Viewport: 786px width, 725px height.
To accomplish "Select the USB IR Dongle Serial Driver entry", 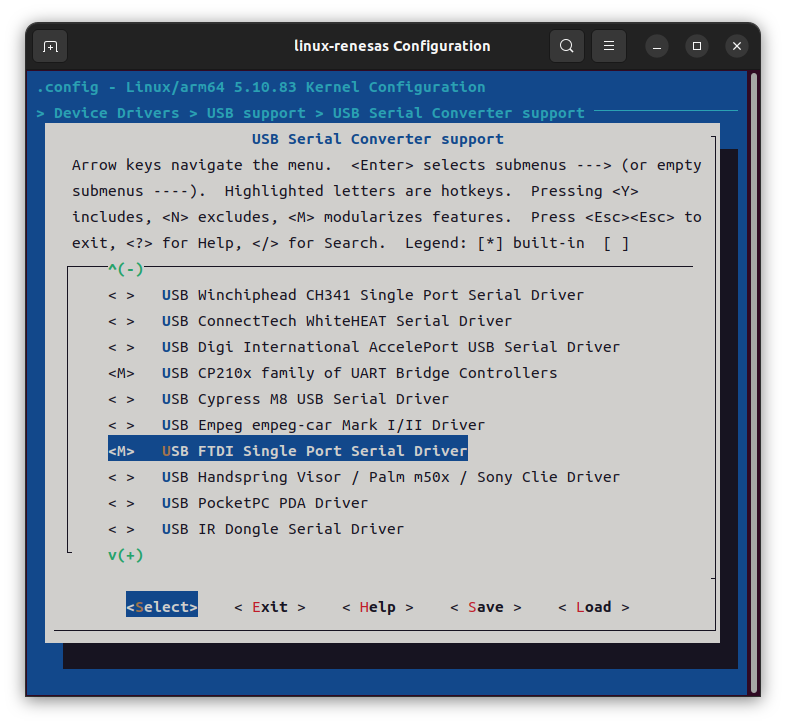I will [x=282, y=529].
